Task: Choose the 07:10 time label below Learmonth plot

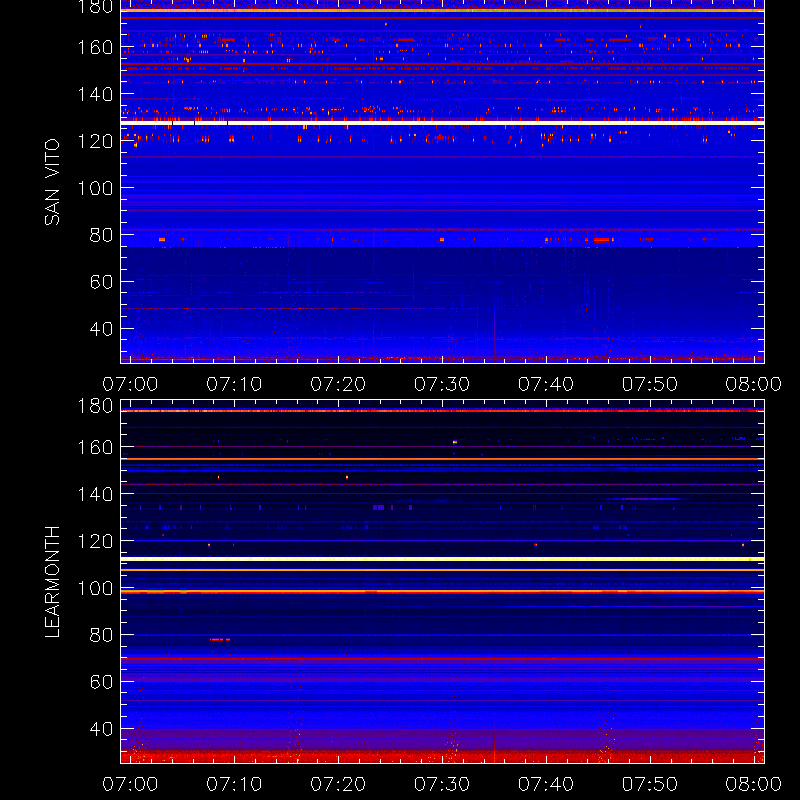Action: (234, 784)
